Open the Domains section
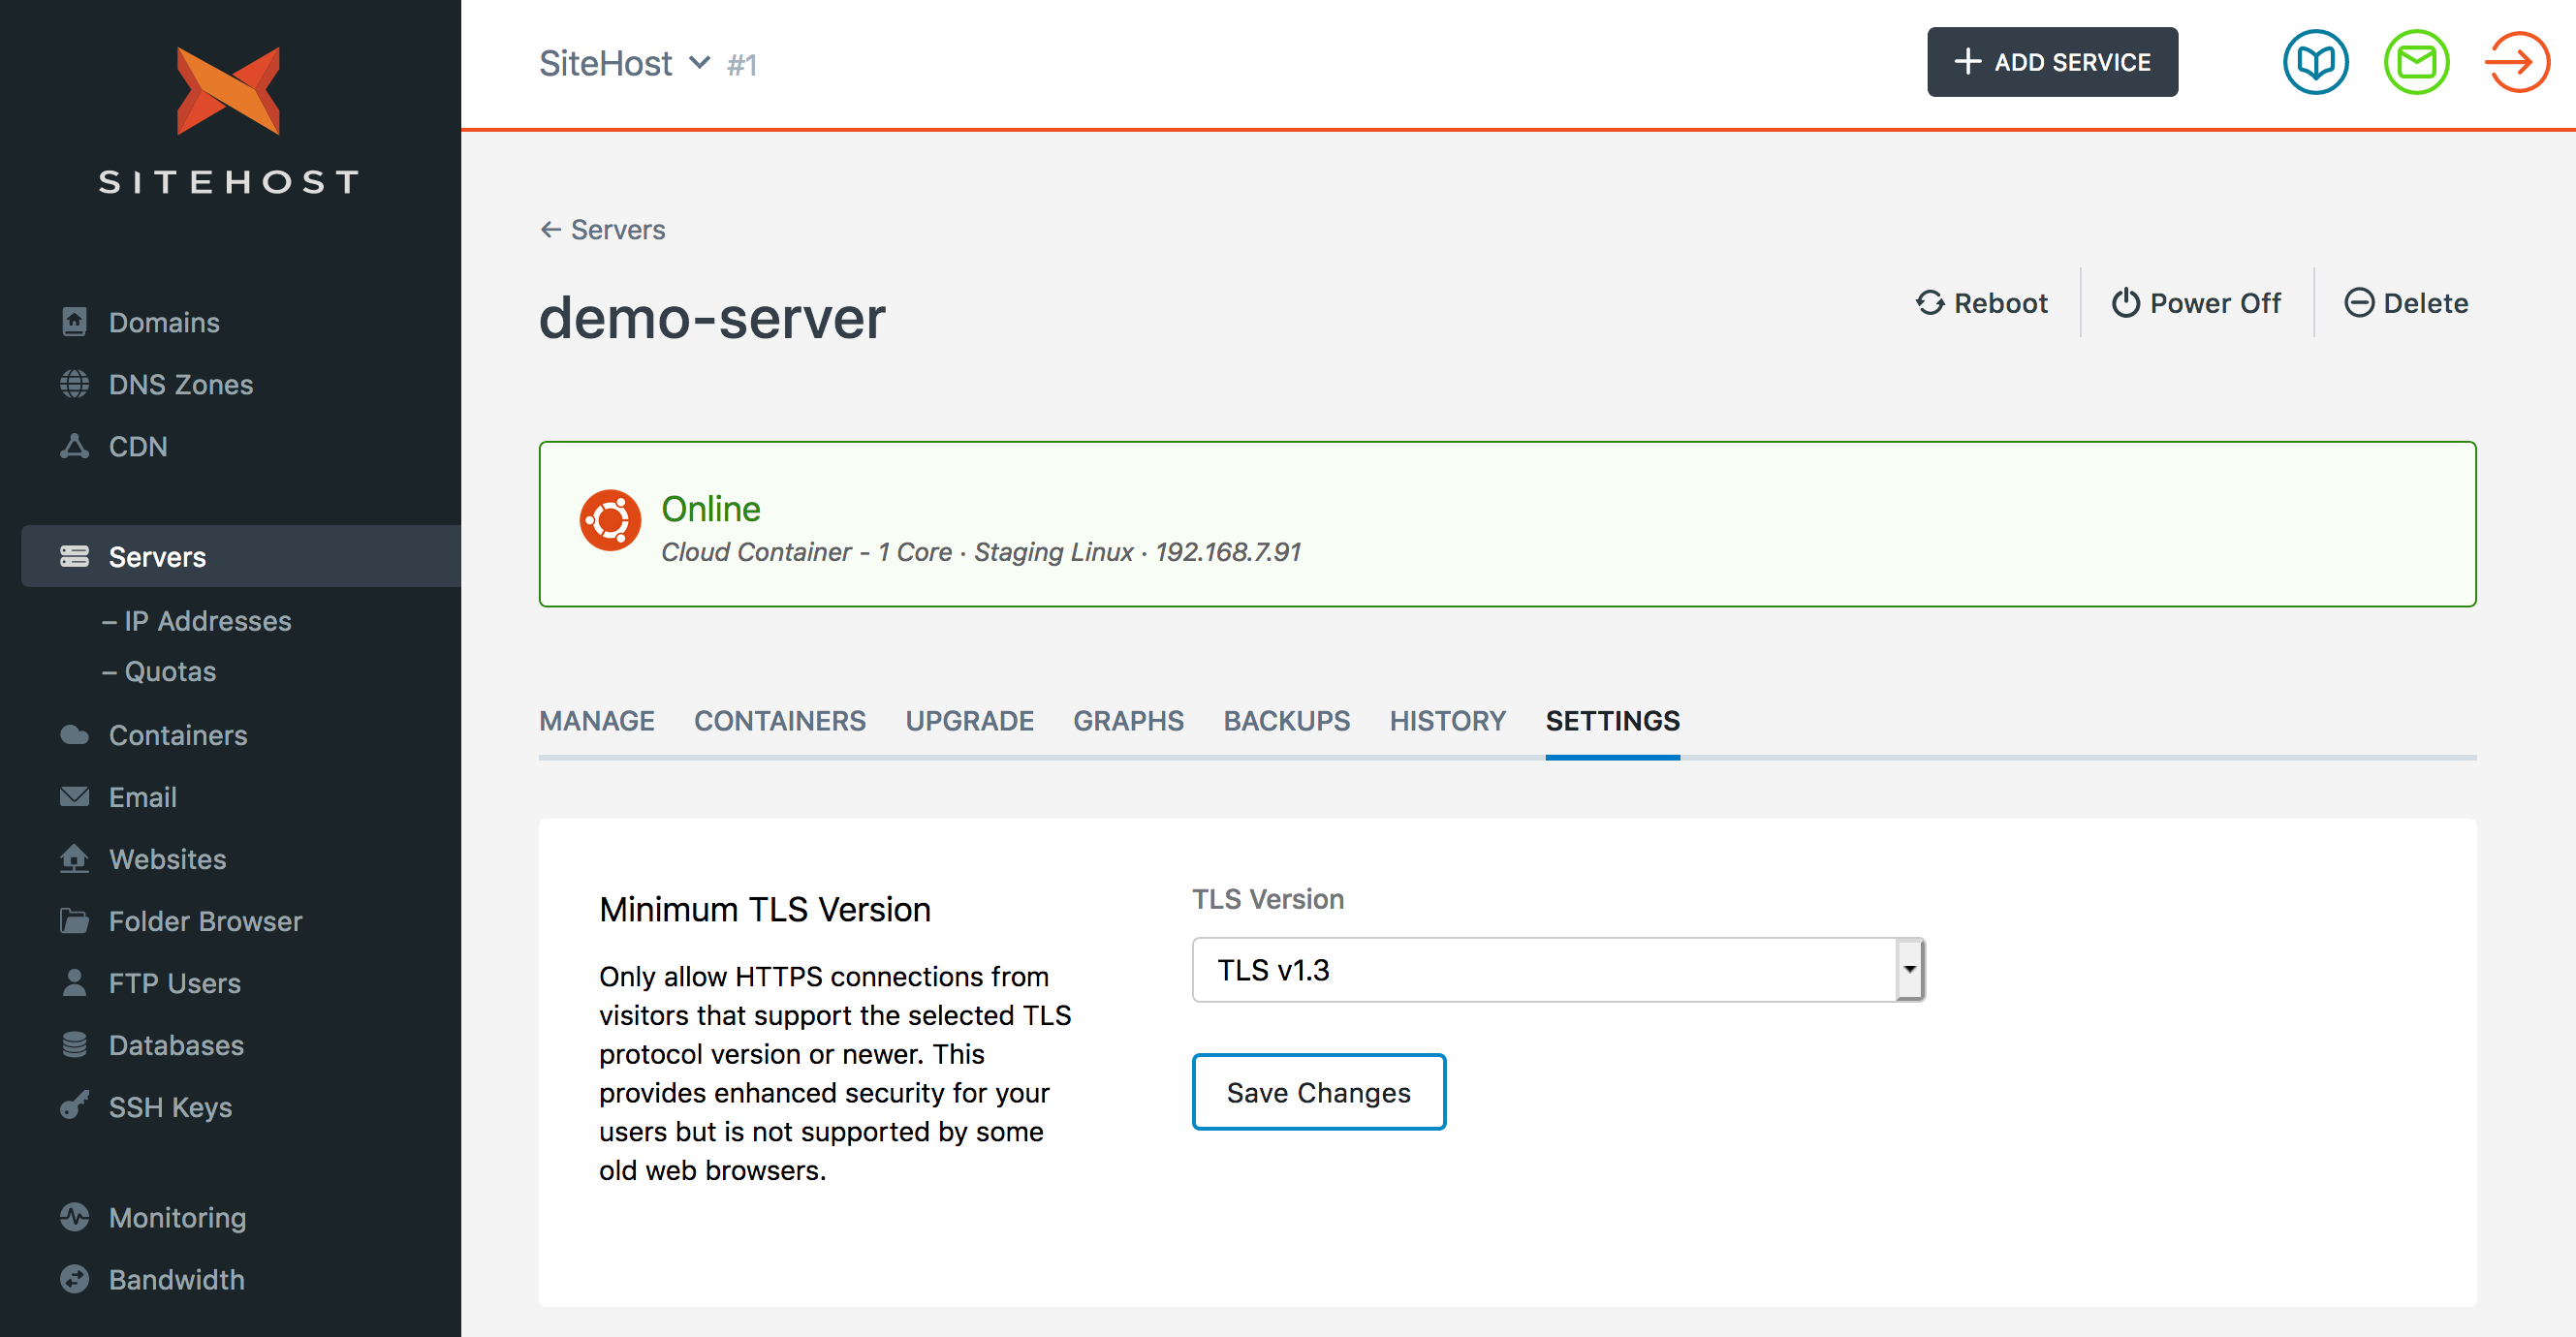This screenshot has width=2576, height=1337. click(x=163, y=322)
